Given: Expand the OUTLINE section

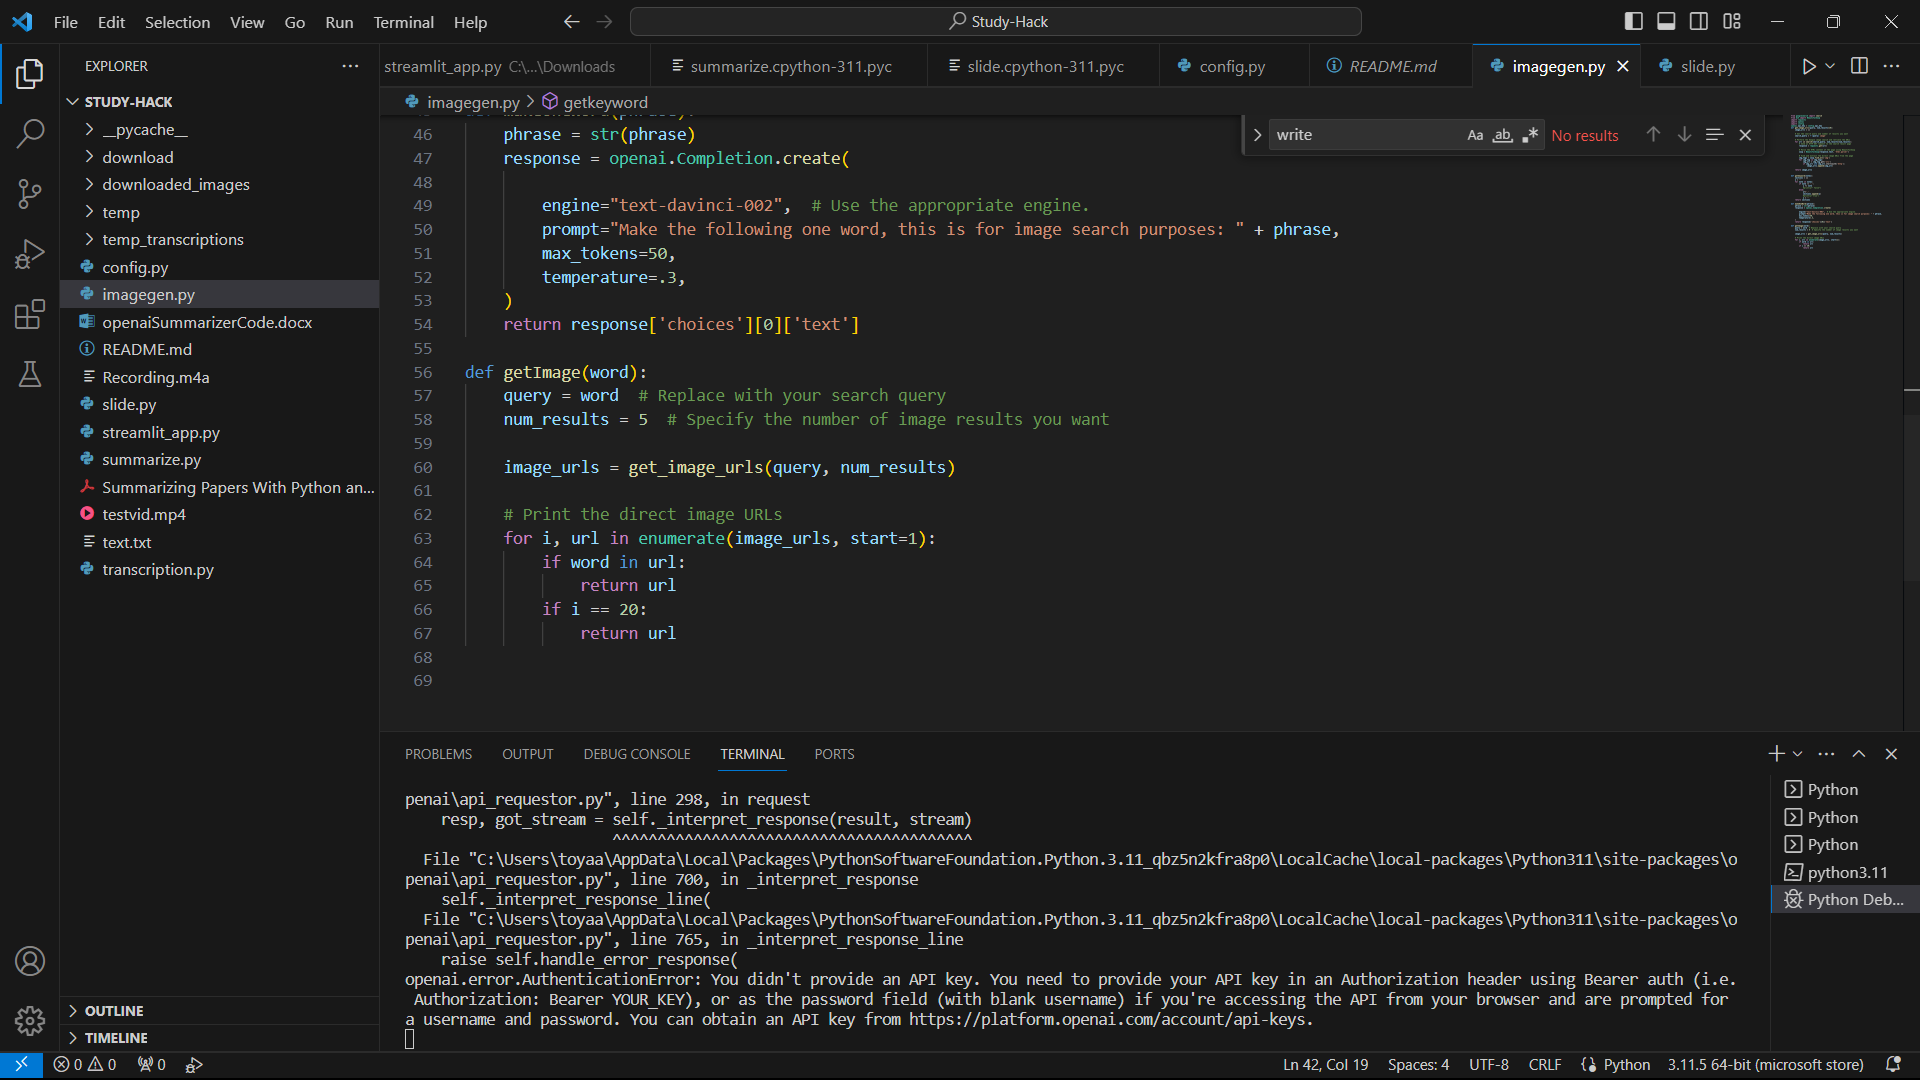Looking at the screenshot, I should (114, 1011).
